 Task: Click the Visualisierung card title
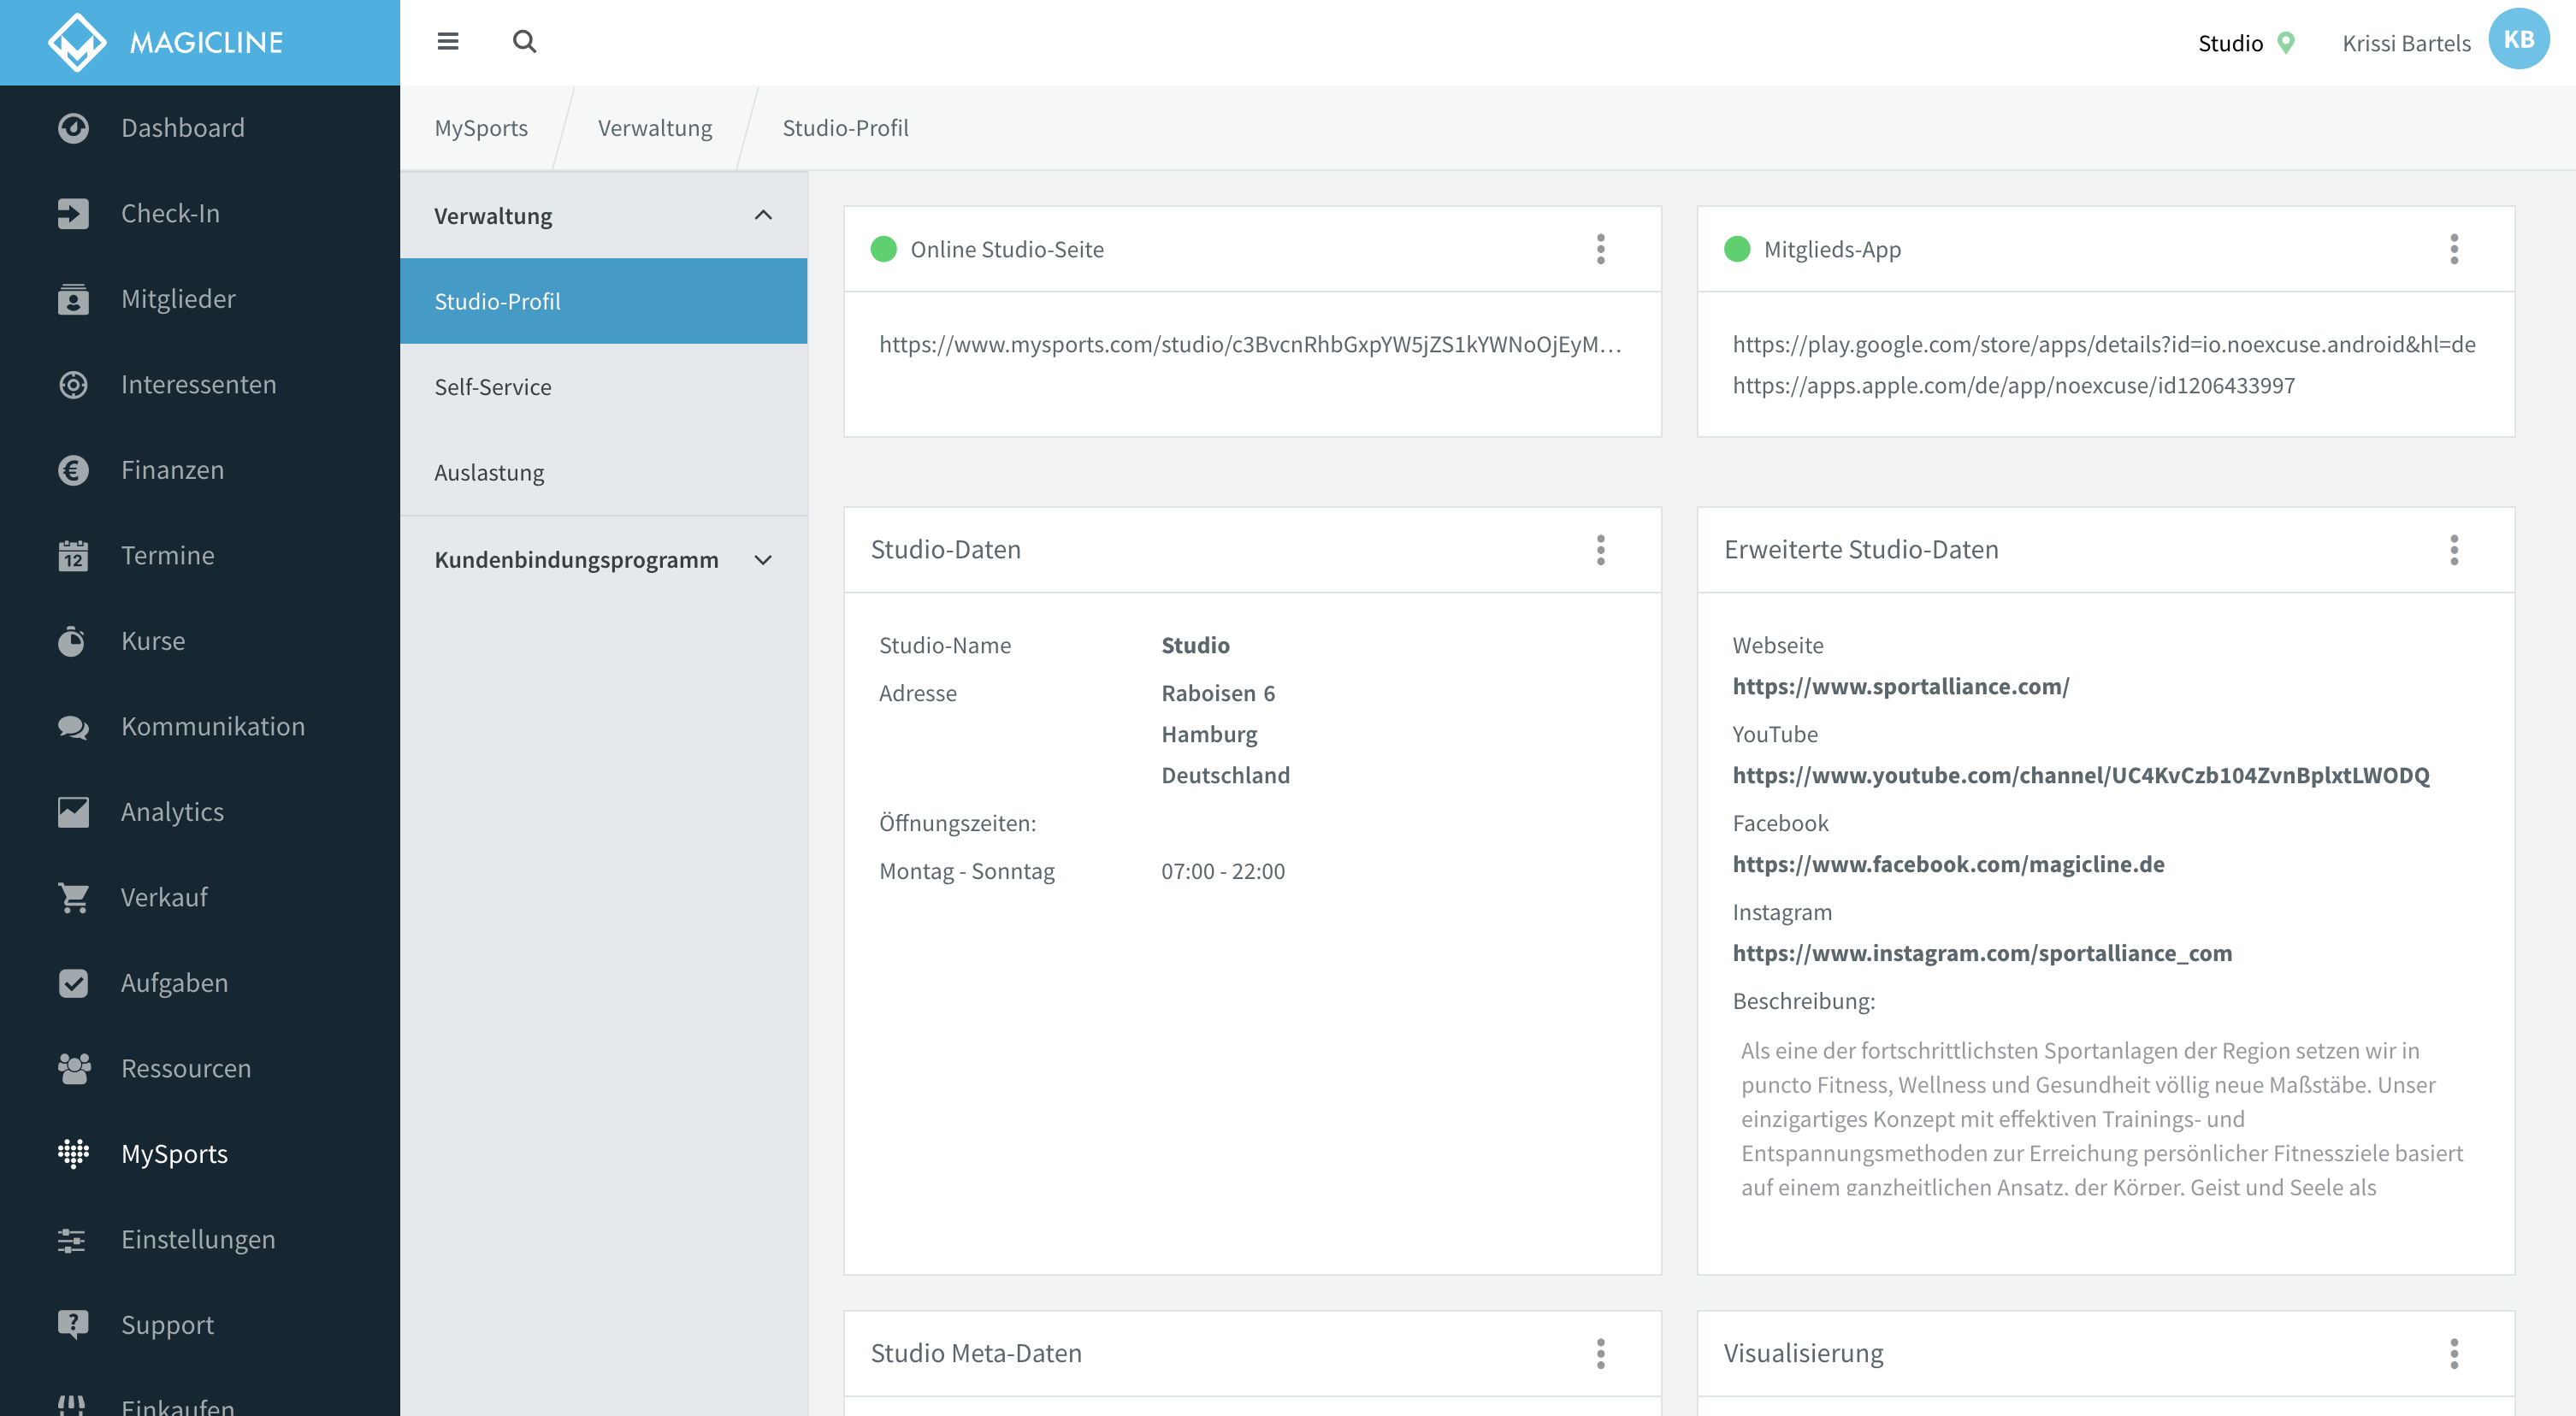pos(1803,1353)
